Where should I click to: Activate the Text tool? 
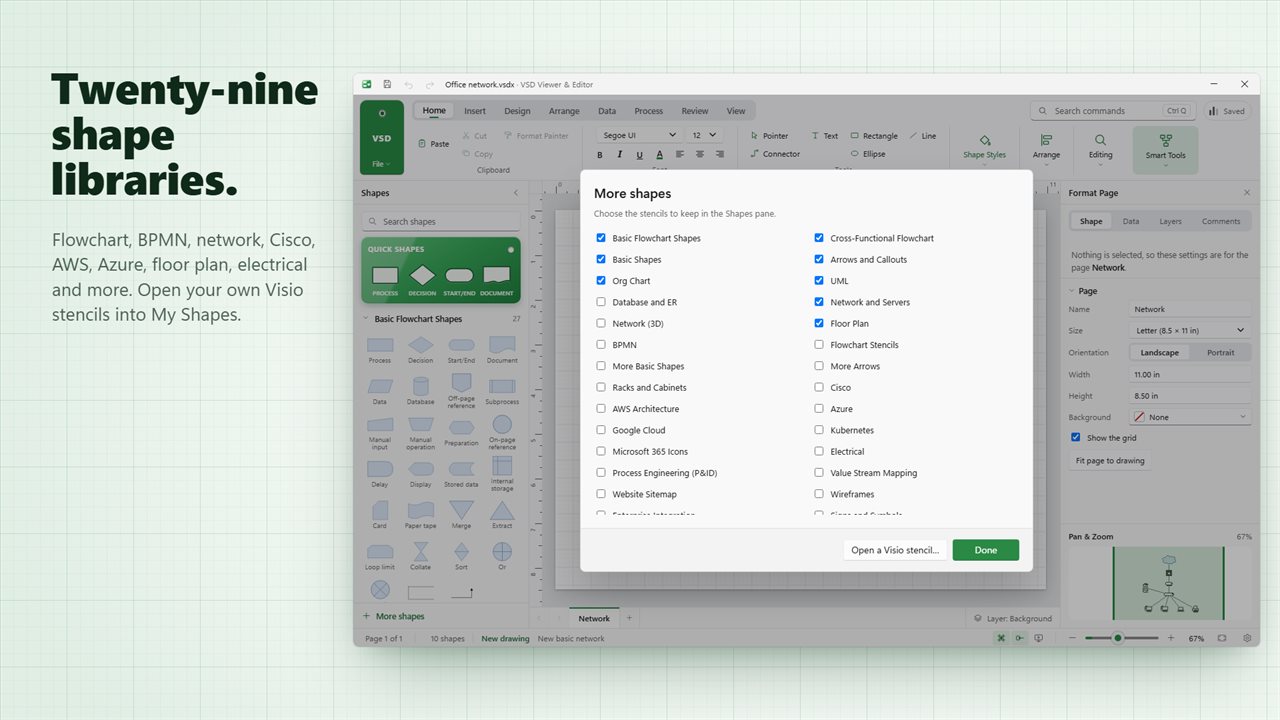click(825, 136)
